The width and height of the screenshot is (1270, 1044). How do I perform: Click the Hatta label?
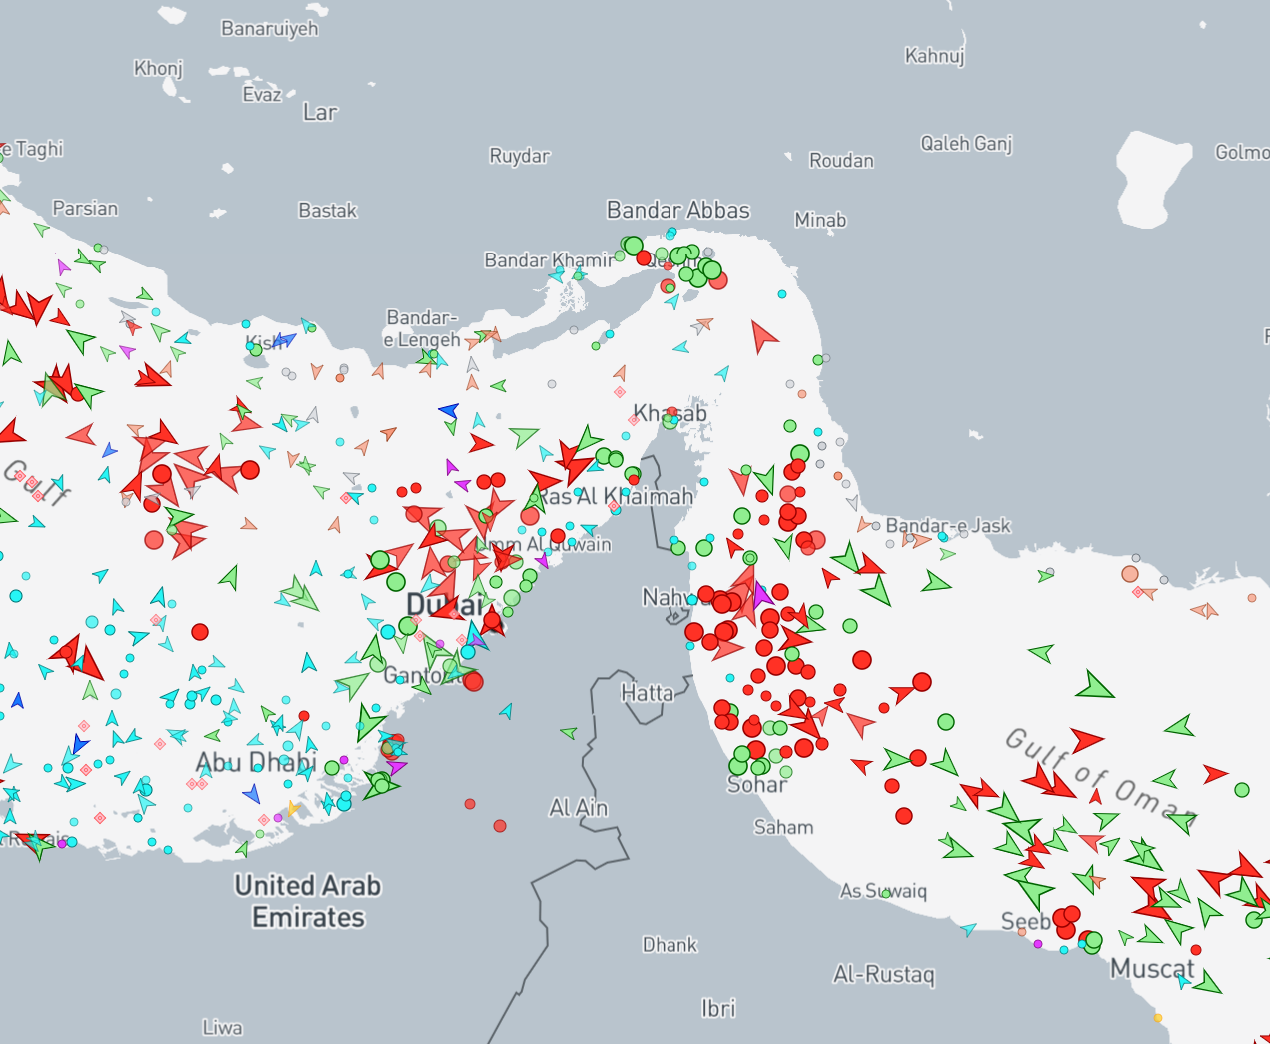click(647, 693)
